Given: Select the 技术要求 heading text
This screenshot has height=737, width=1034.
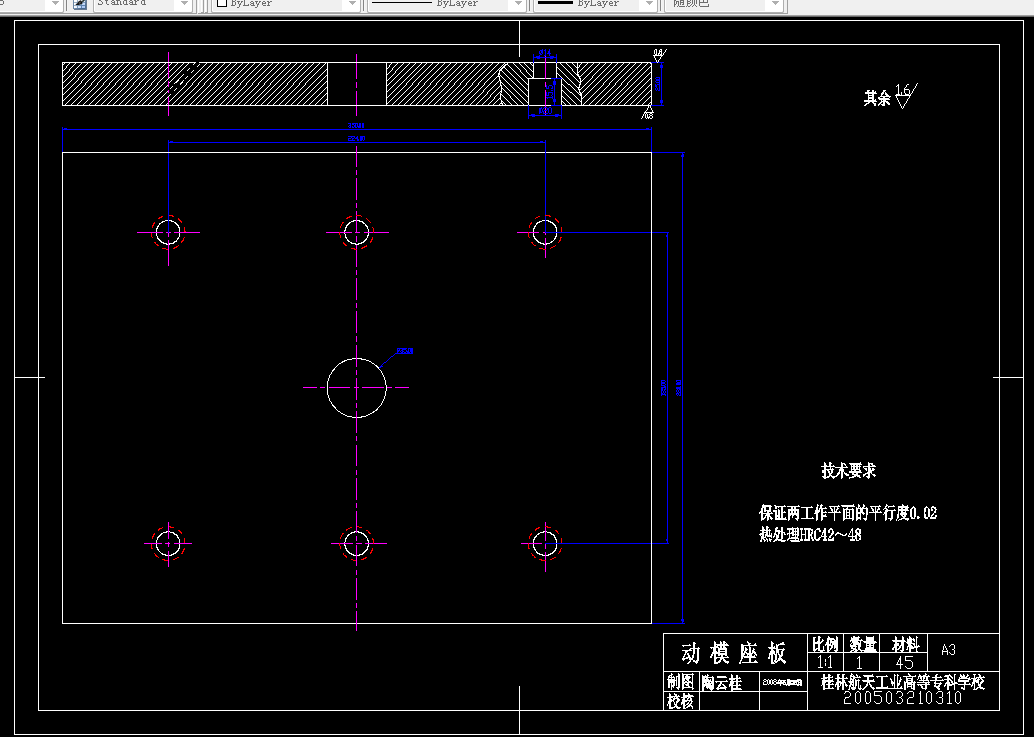Looking at the screenshot, I should pos(849,471).
